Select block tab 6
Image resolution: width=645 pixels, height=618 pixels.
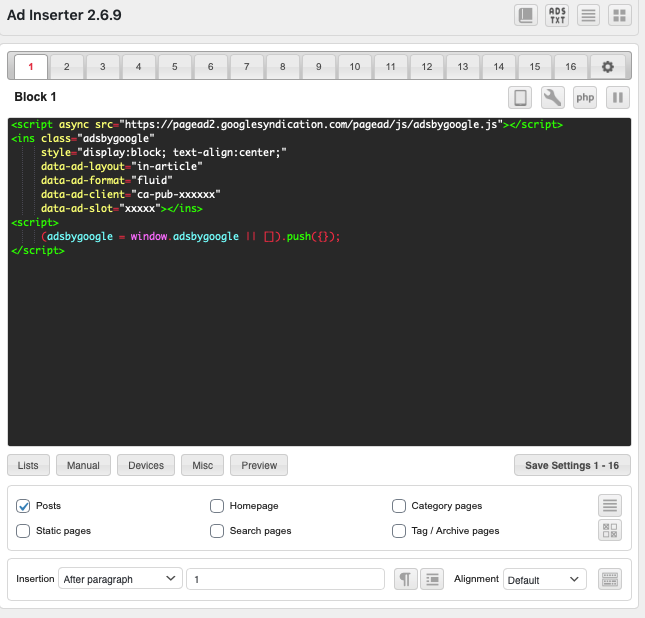(211, 67)
